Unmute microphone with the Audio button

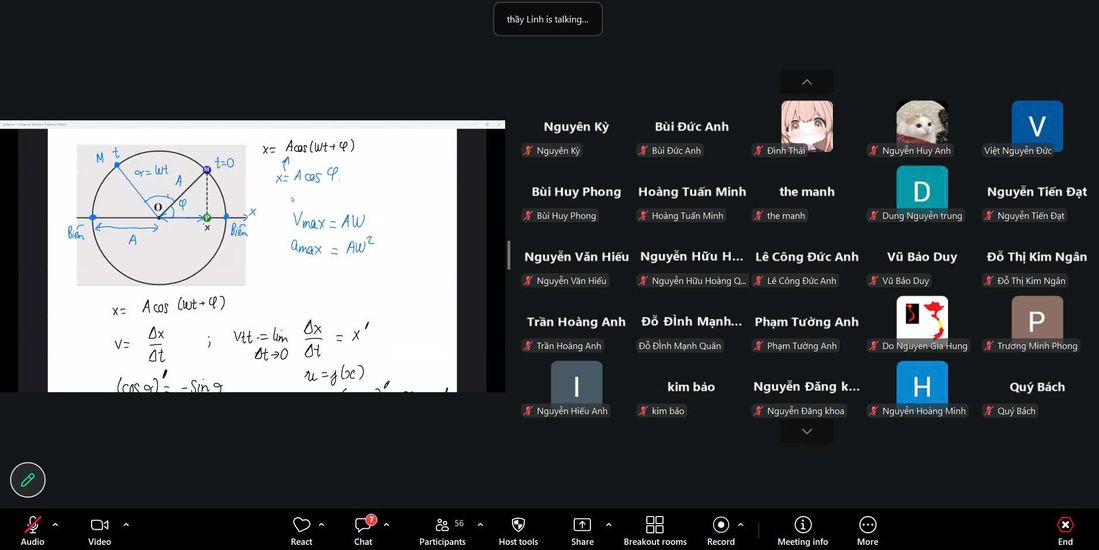(32, 530)
